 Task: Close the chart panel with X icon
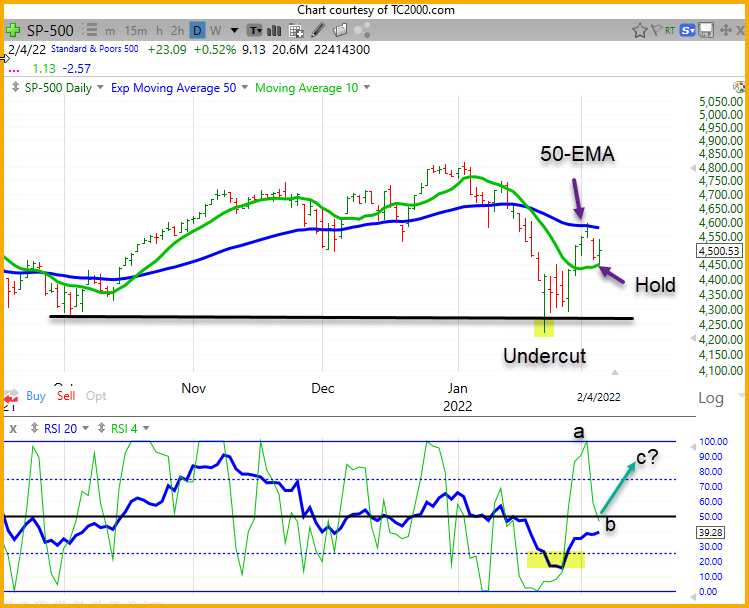(740, 31)
